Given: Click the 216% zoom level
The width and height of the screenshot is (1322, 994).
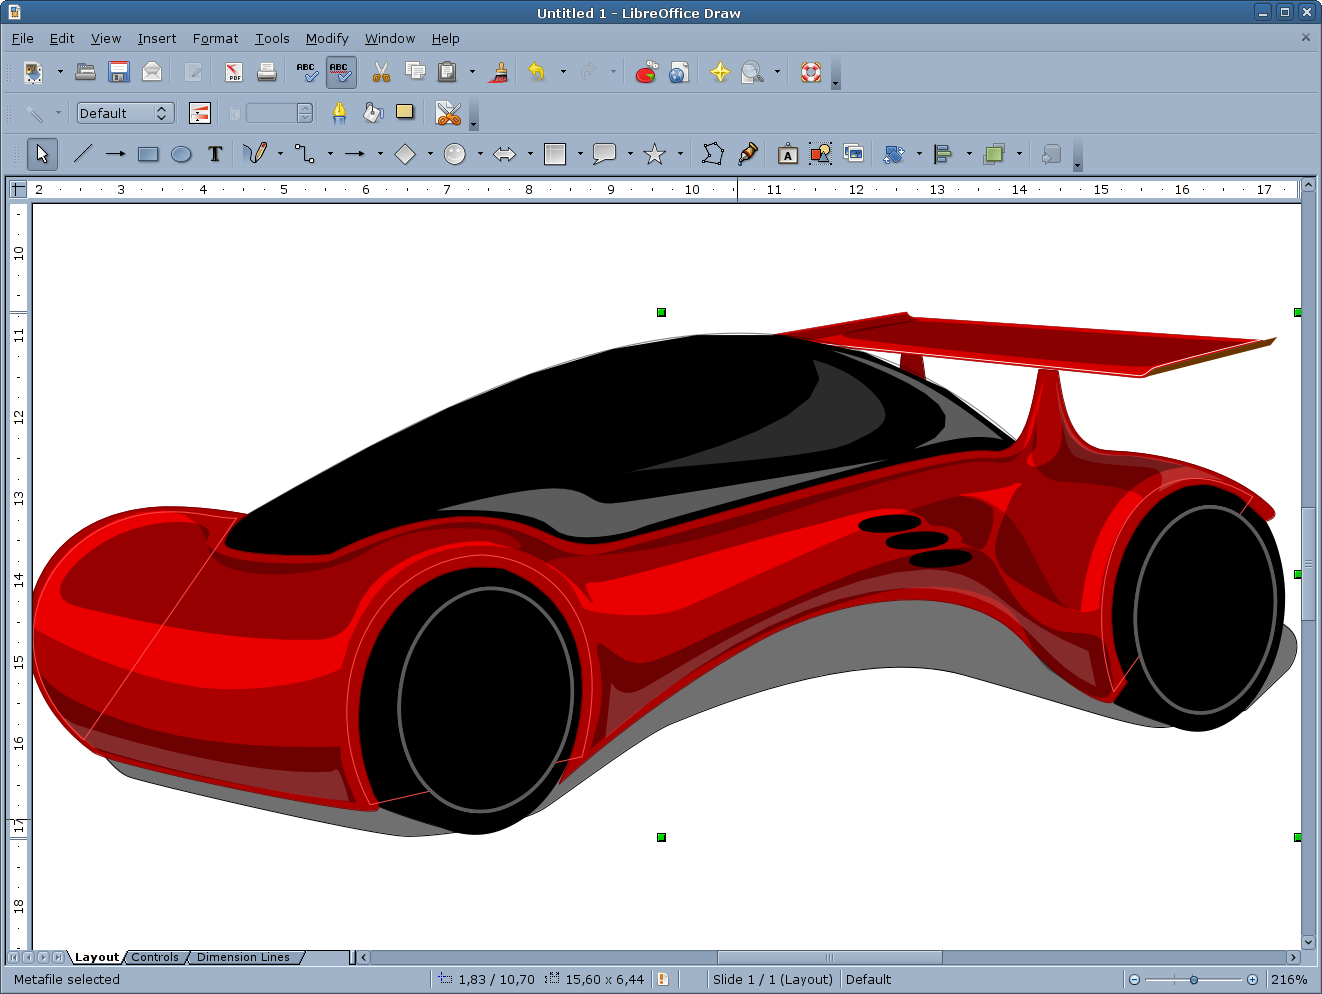Looking at the screenshot, I should coord(1289,980).
